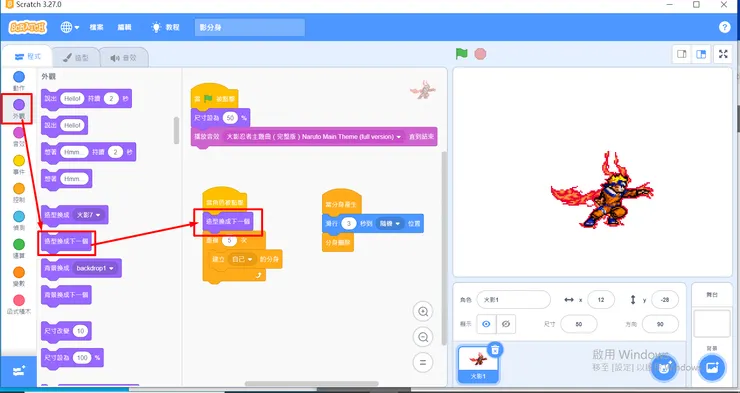The image size is (740, 393).
Task: Open the language globe menu
Action: click(69, 27)
